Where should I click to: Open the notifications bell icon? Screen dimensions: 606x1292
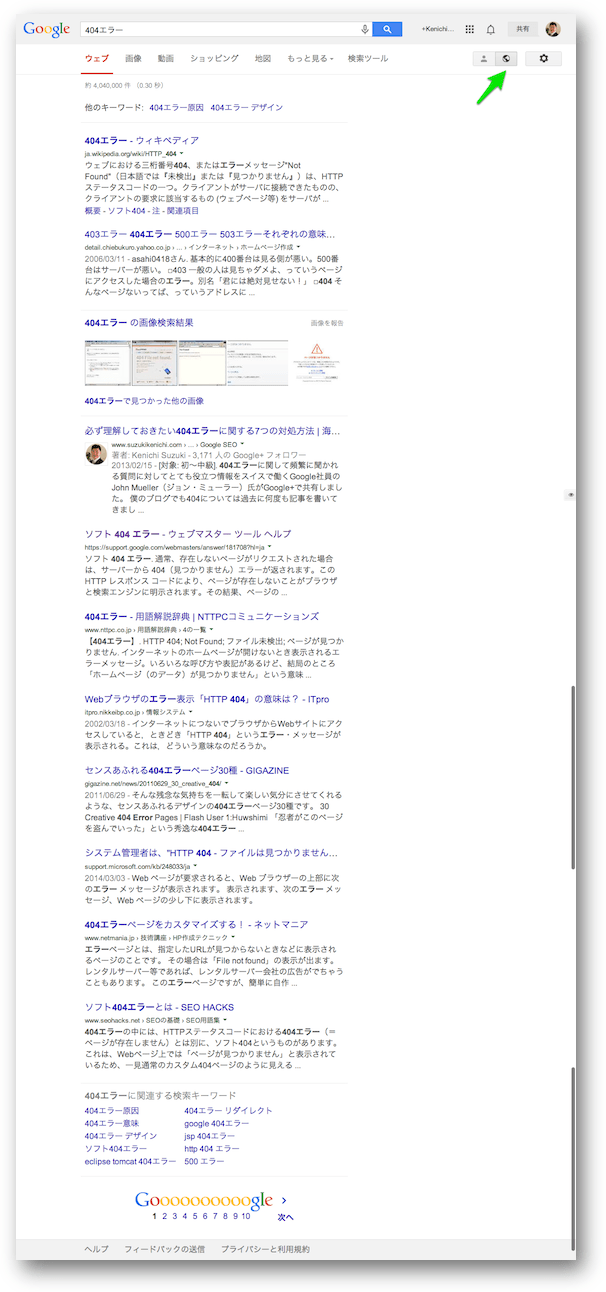(490, 30)
